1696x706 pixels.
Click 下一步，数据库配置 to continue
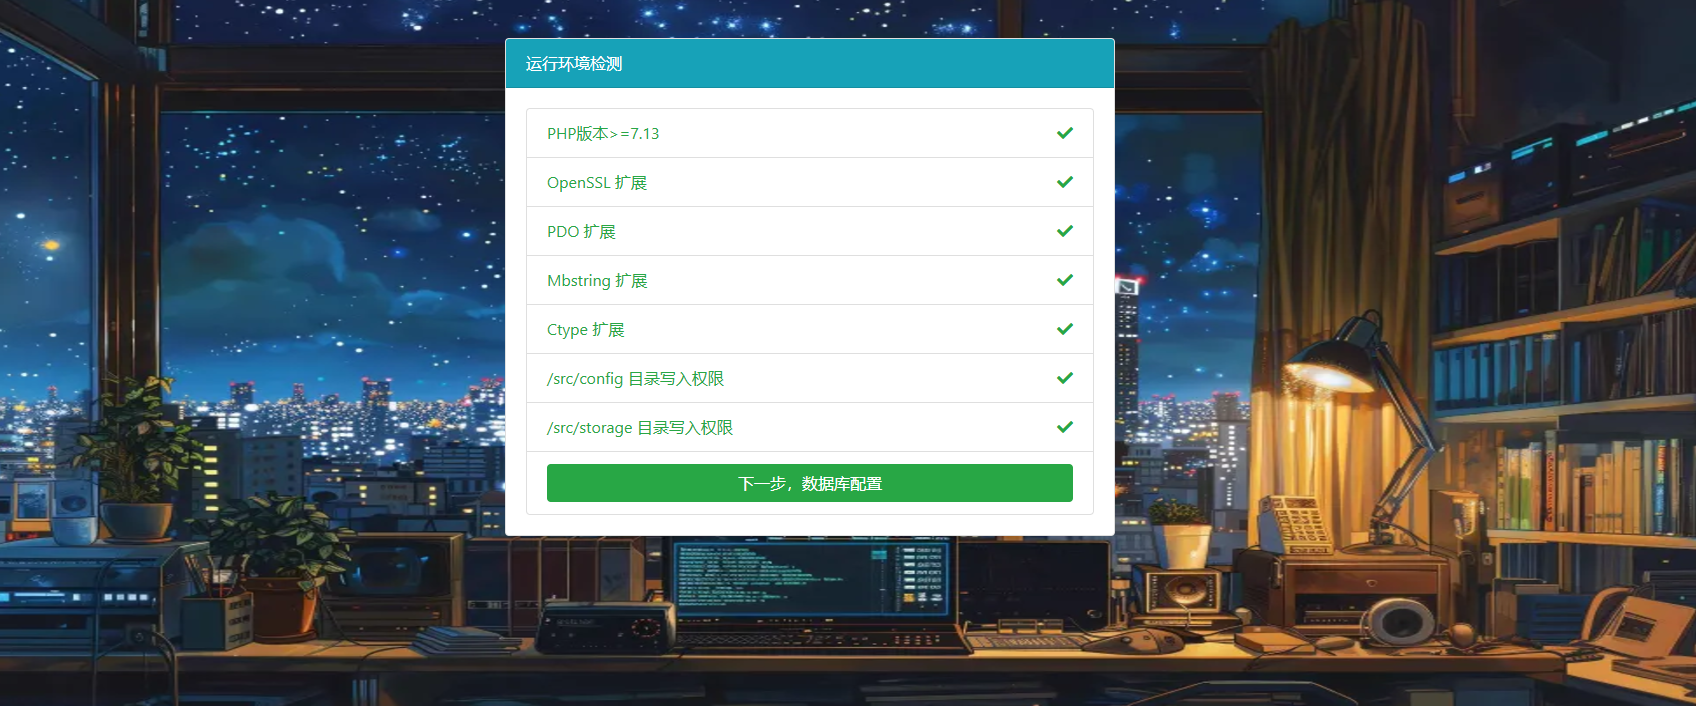pyautogui.click(x=809, y=483)
